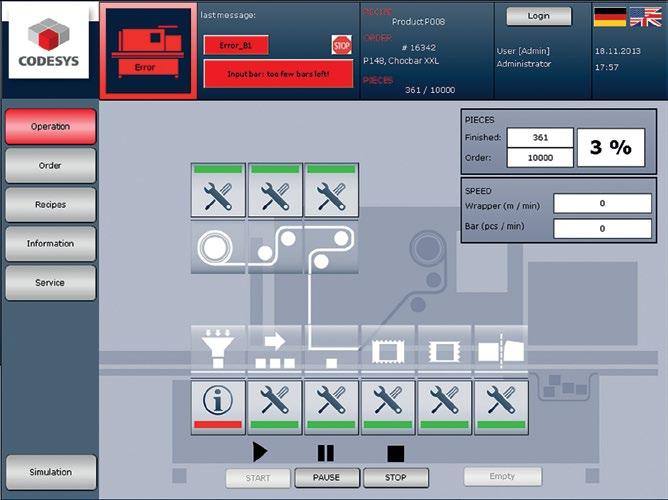Click the '17:57' time text
Image resolution: width=668 pixels, height=500 pixels.
pos(607,67)
